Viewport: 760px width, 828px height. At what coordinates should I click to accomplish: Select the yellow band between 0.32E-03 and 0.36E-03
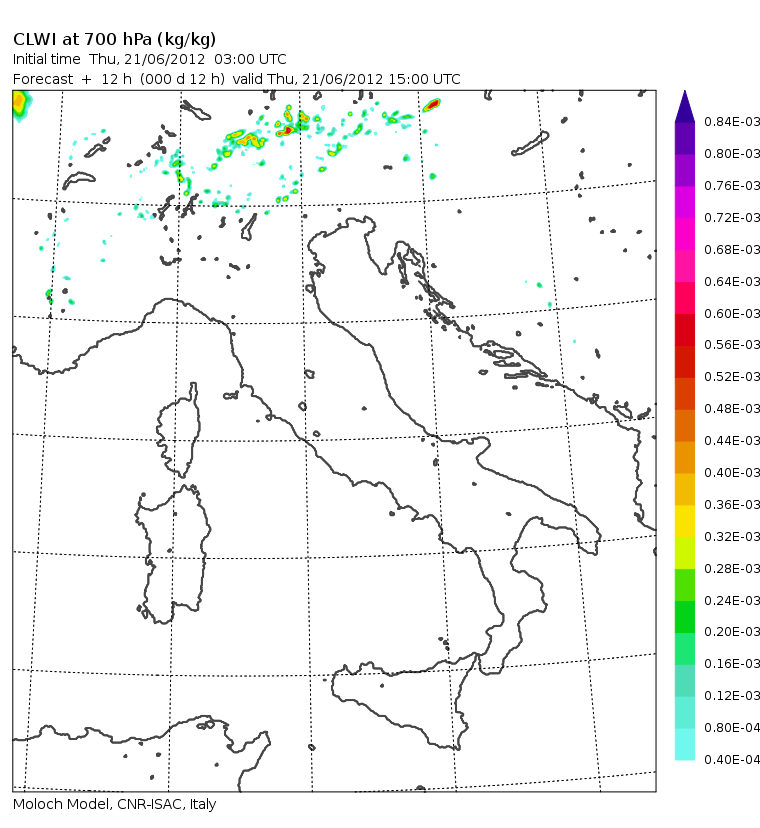(684, 521)
